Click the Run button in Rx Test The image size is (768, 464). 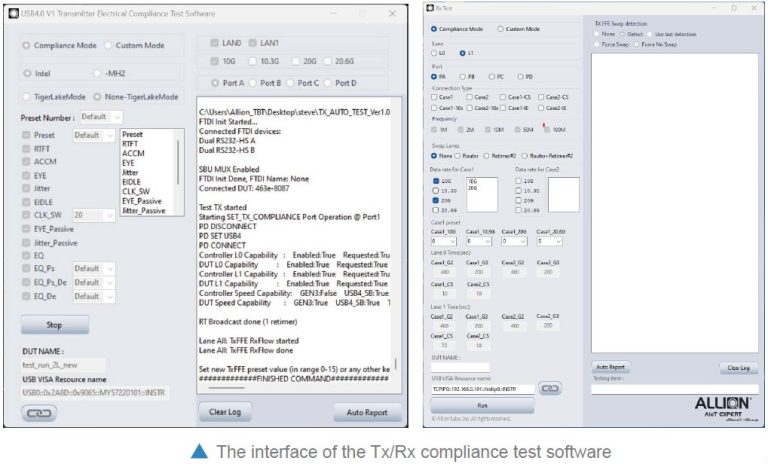[482, 406]
